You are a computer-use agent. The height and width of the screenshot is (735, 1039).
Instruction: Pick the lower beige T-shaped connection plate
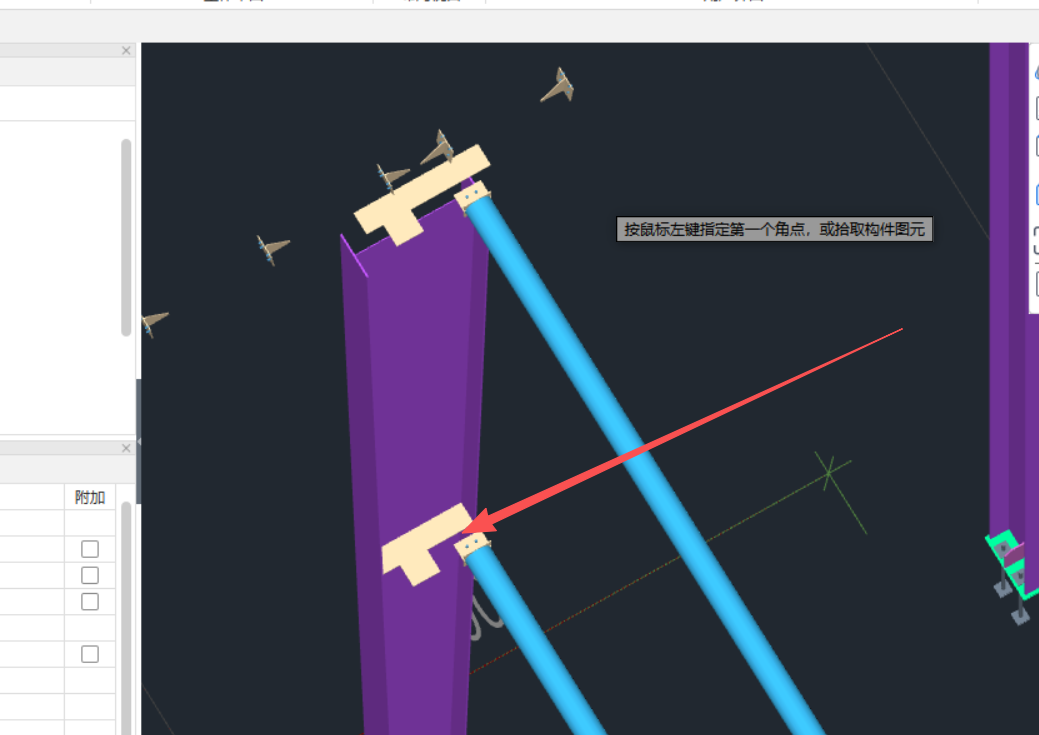[424, 545]
